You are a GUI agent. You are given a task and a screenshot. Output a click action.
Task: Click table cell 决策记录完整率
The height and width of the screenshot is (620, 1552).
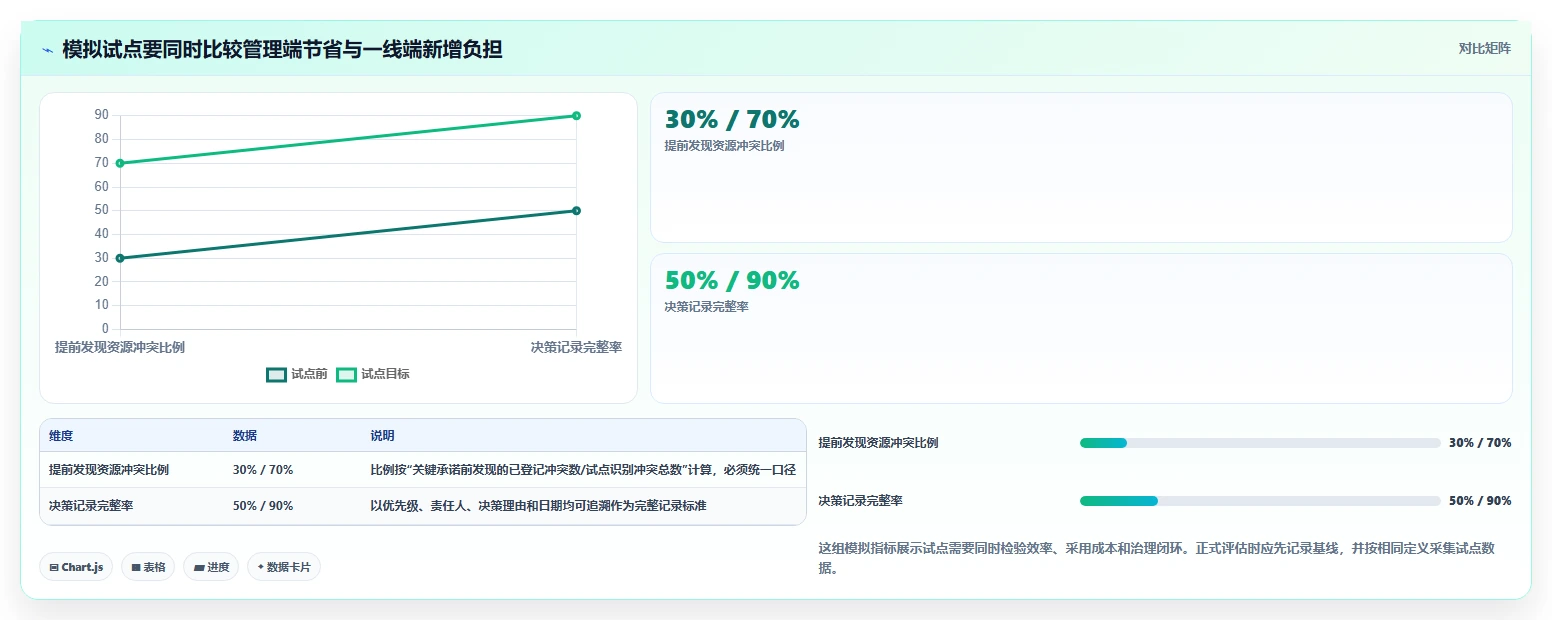[91, 506]
